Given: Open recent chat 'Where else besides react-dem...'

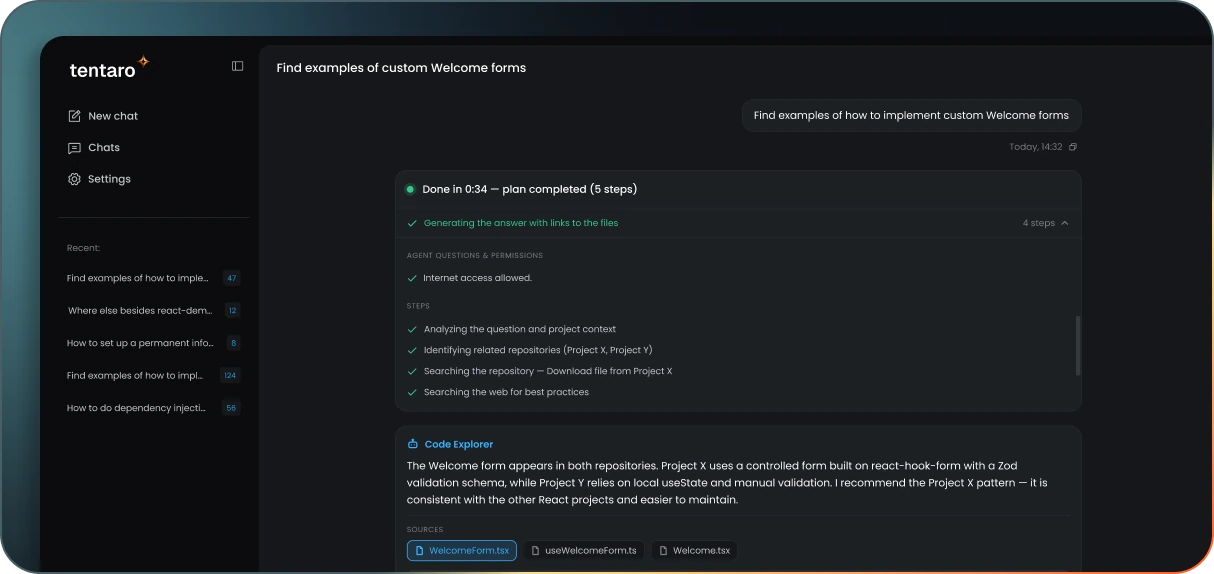Looking at the screenshot, I should point(153,310).
